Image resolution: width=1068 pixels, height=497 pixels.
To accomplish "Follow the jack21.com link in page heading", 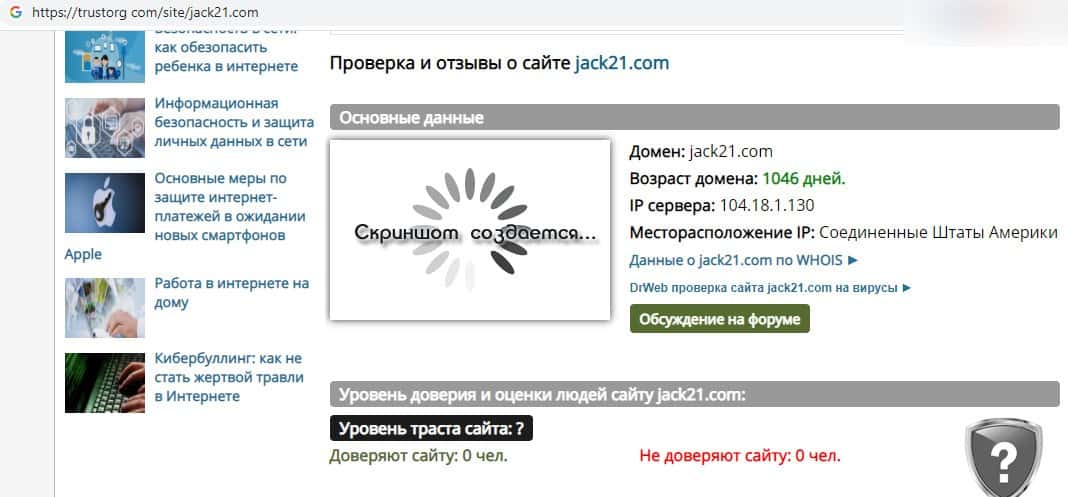I will pos(622,63).
